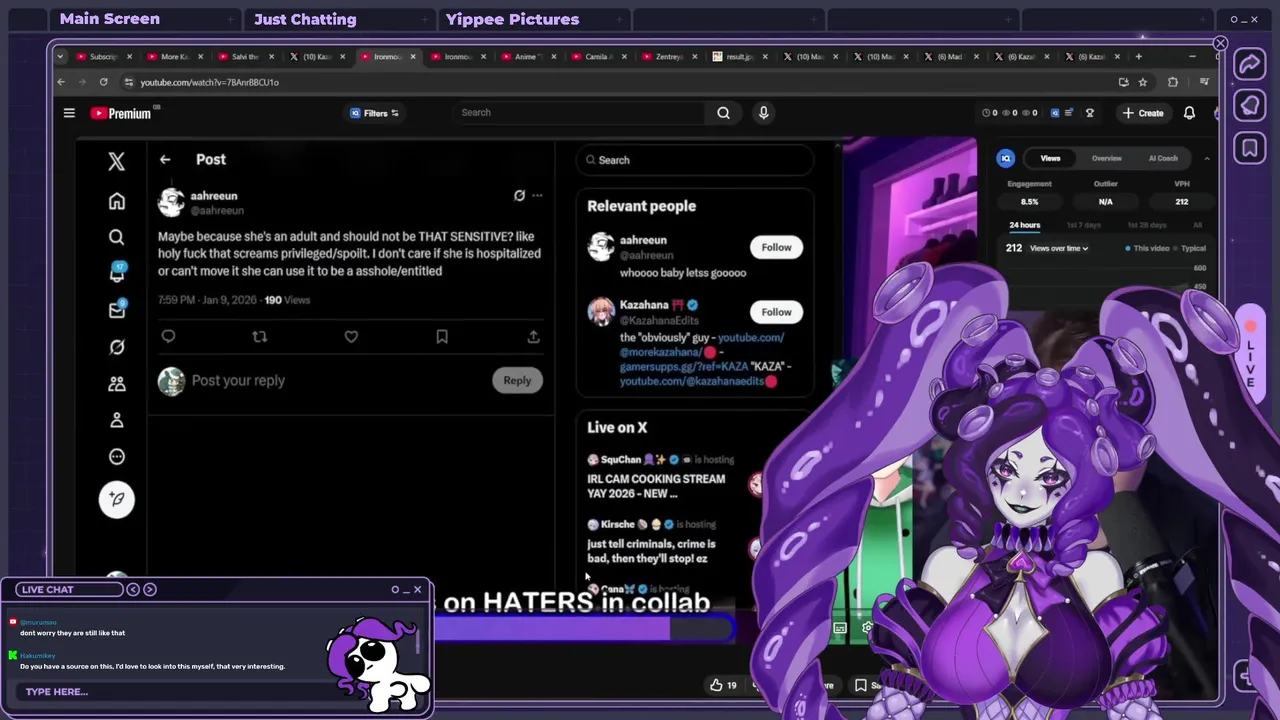Open the Views over time dropdown

[1059, 248]
